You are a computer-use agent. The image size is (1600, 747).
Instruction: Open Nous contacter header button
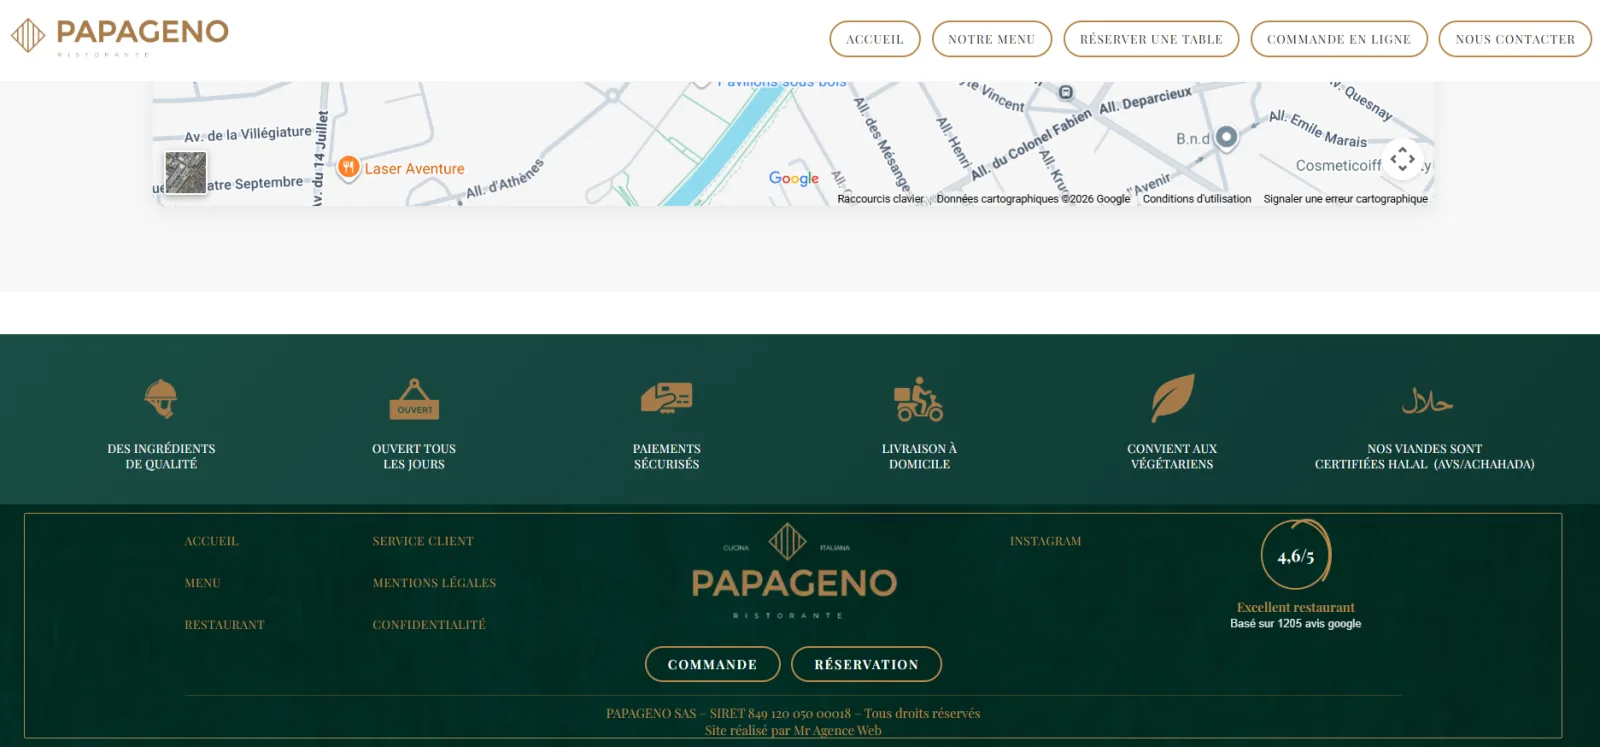point(1515,39)
